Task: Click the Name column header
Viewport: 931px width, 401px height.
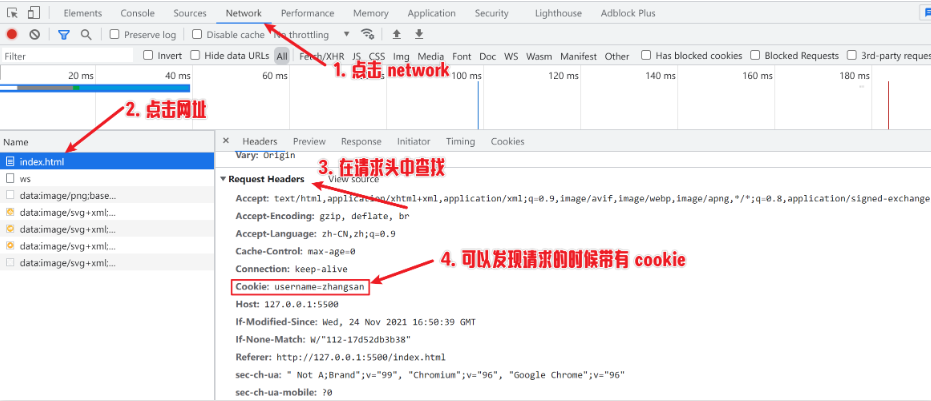Action: pyautogui.click(x=107, y=142)
